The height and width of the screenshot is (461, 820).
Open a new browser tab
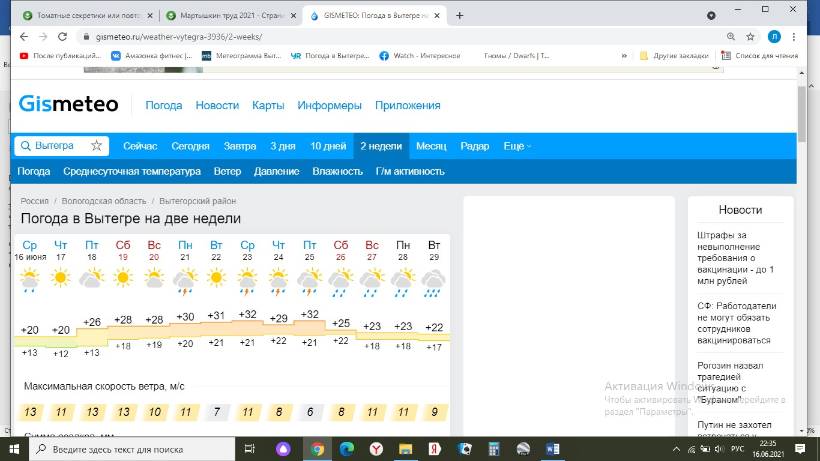tap(459, 16)
